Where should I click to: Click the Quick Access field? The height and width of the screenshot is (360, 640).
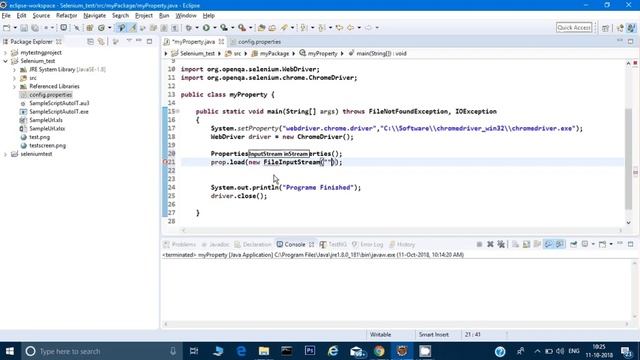coord(574,27)
